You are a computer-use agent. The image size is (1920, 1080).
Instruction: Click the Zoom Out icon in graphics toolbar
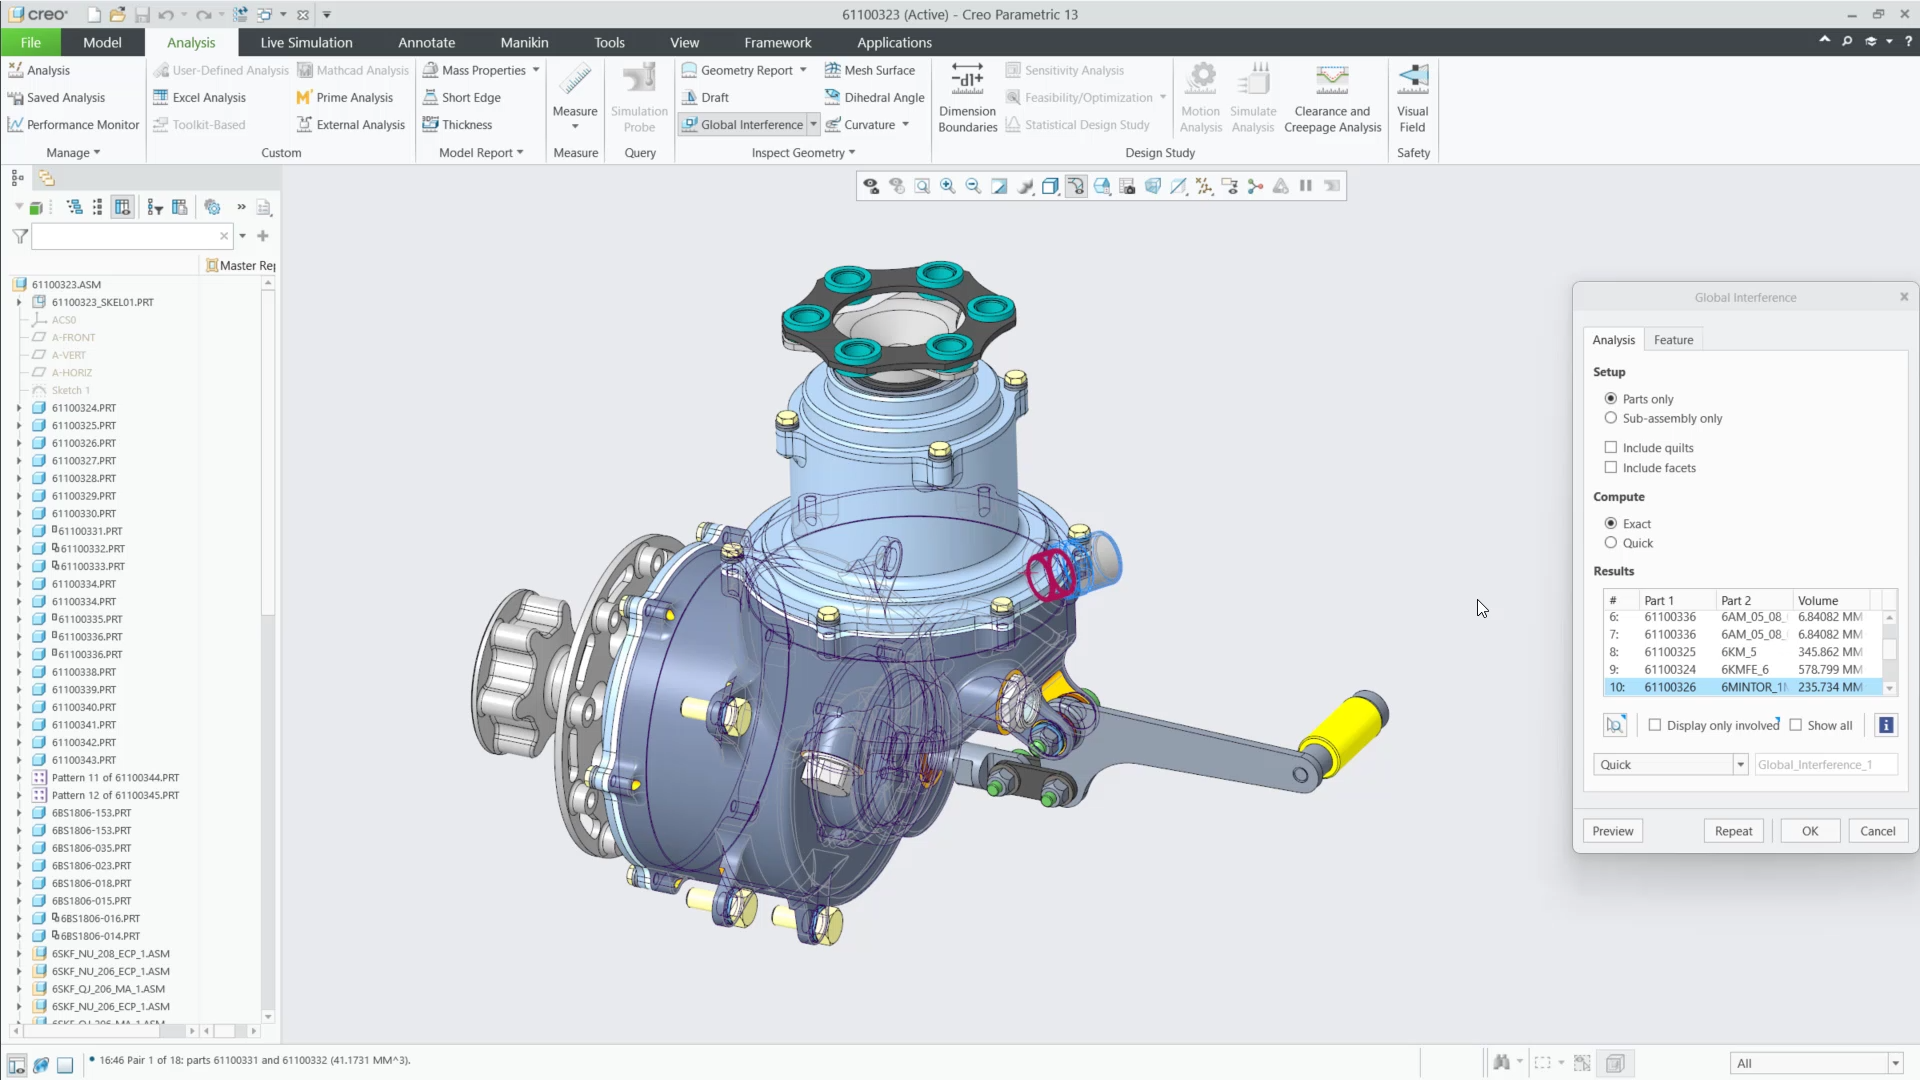click(973, 186)
